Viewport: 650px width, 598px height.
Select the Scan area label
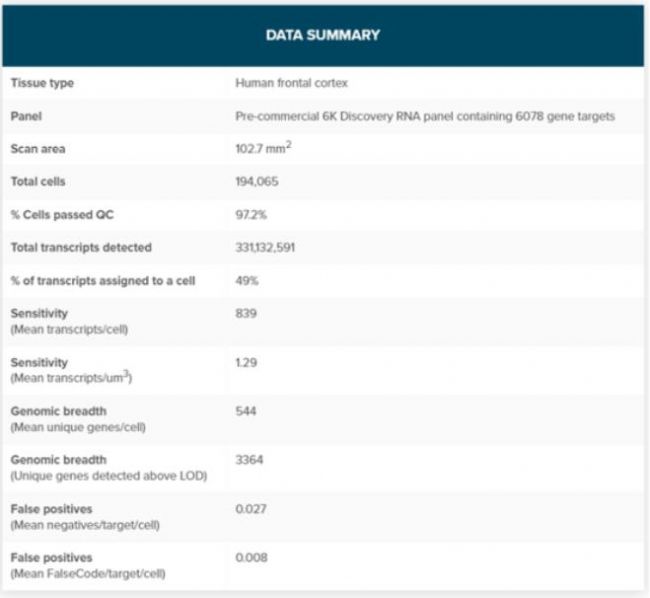pyautogui.click(x=38, y=149)
